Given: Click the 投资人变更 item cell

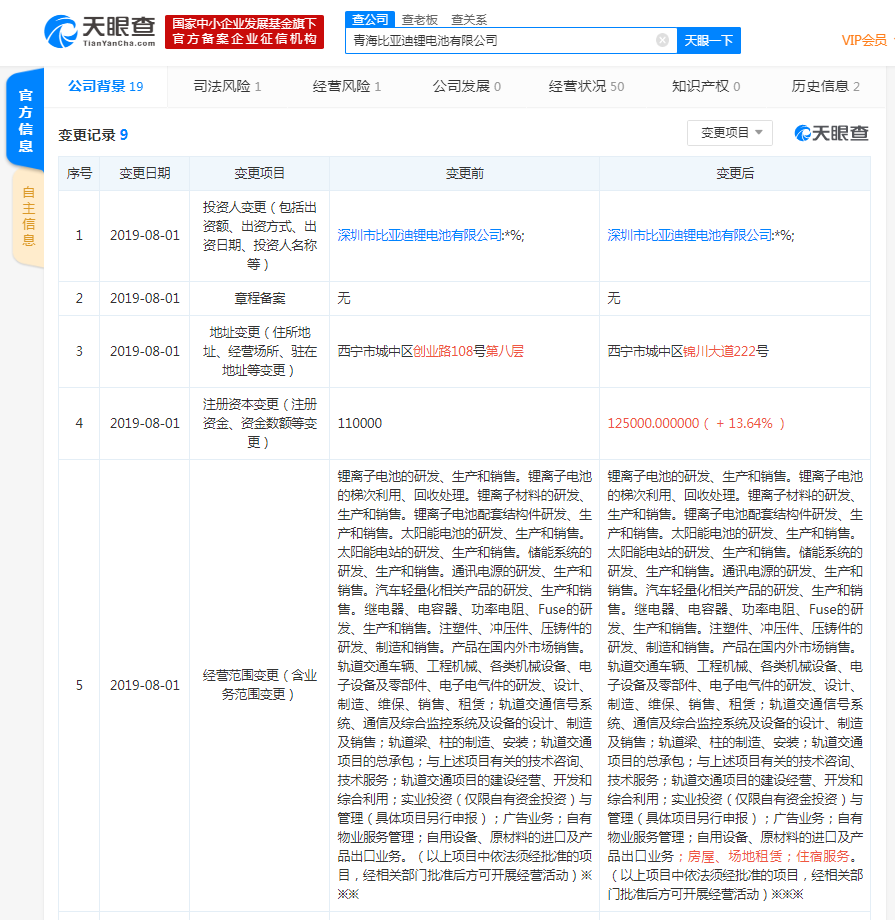Looking at the screenshot, I should [259, 235].
